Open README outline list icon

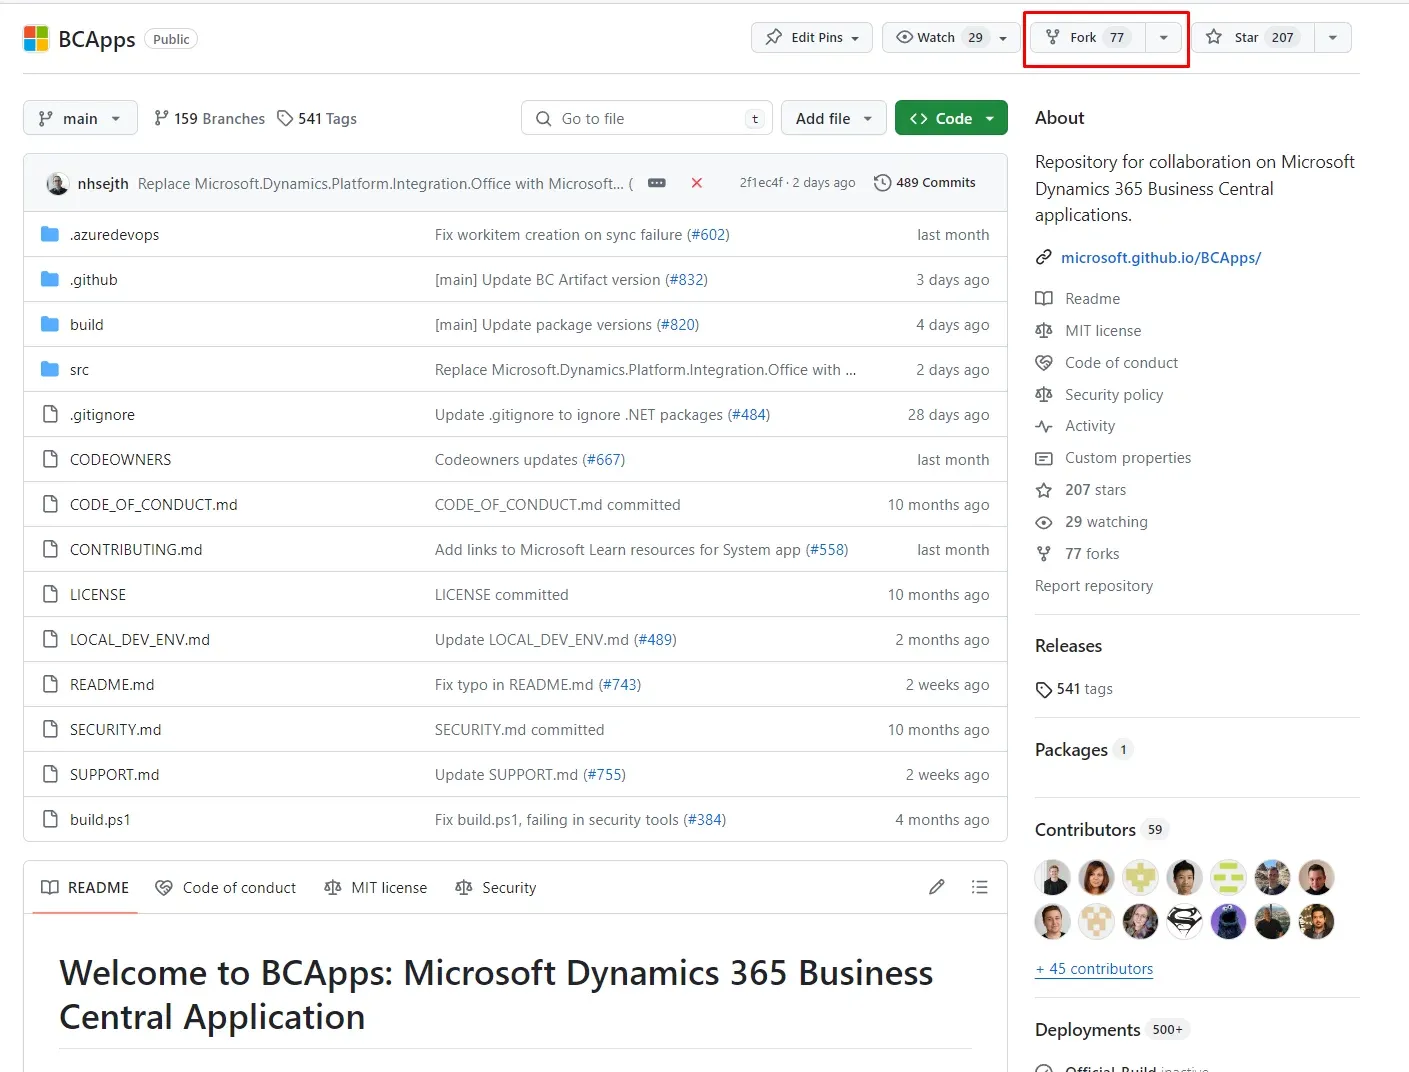click(x=980, y=887)
